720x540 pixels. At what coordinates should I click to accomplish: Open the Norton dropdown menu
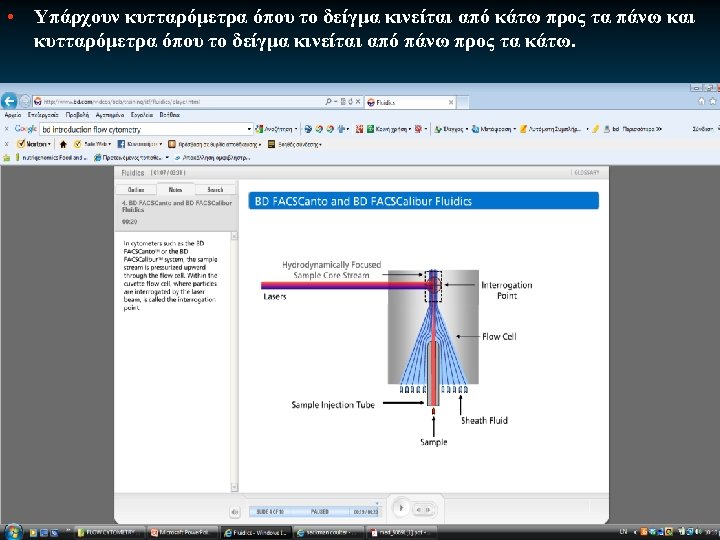[34, 144]
